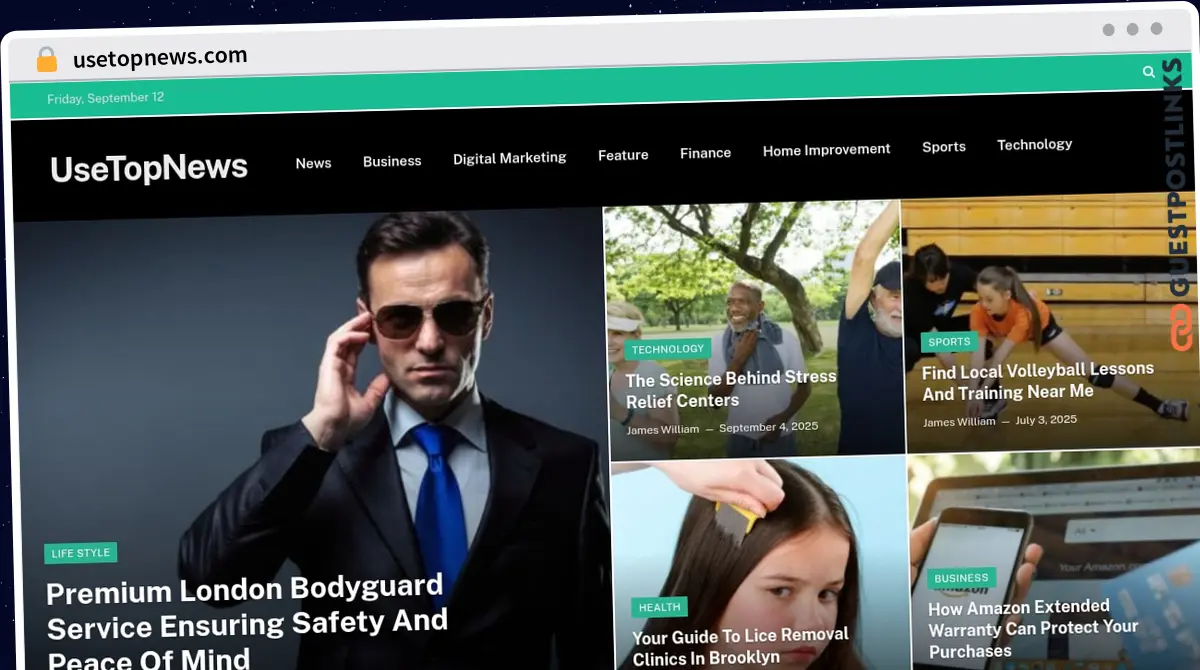Open the Feature menu item

click(x=623, y=155)
